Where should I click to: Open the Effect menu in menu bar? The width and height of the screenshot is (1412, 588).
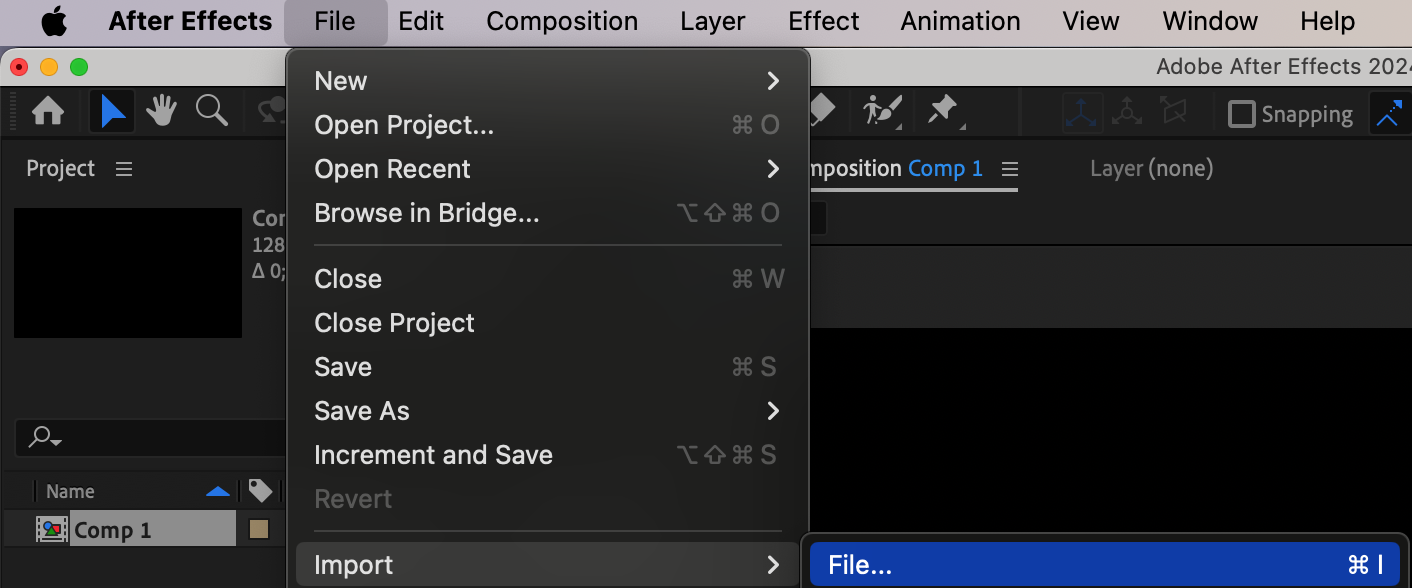click(824, 21)
